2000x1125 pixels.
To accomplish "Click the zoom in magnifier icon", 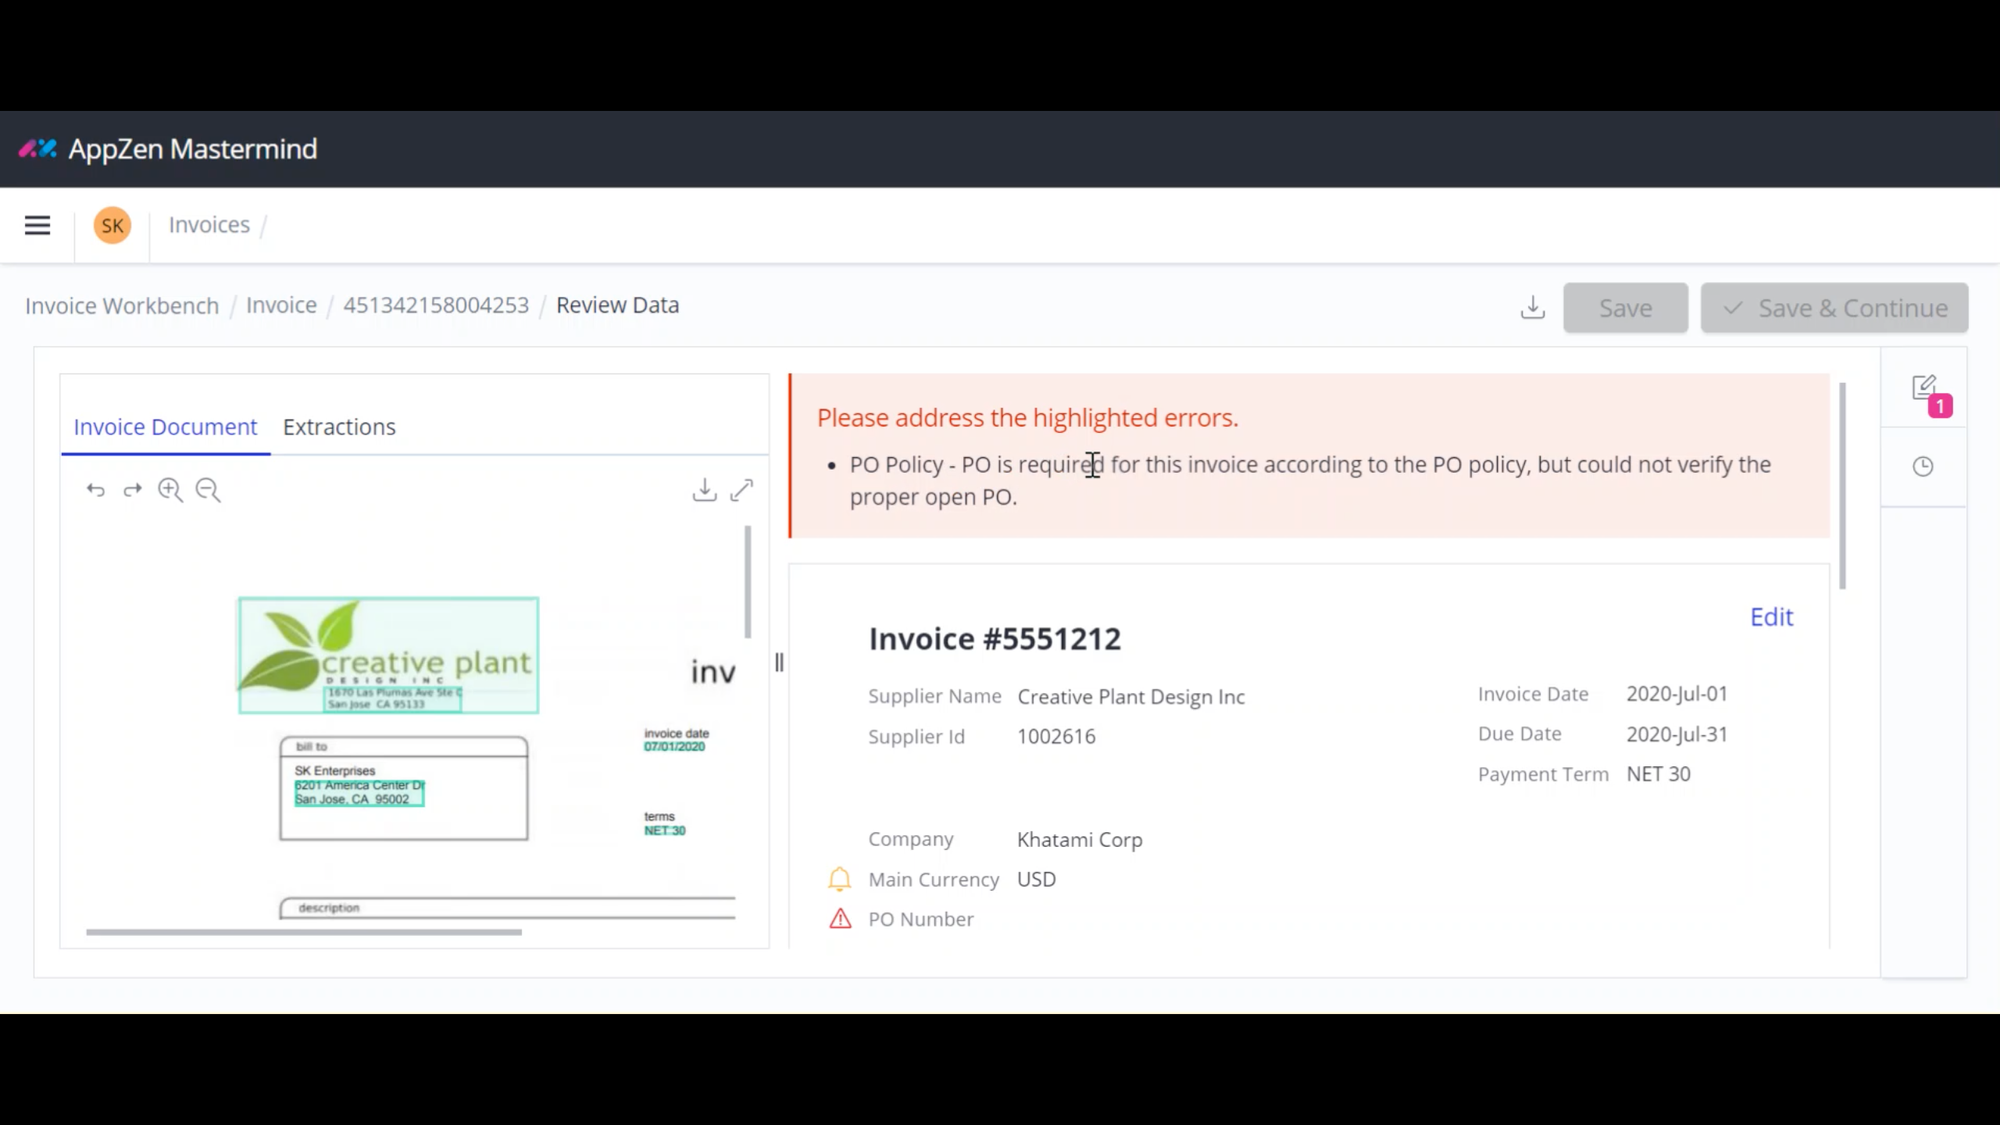I will click(x=170, y=490).
